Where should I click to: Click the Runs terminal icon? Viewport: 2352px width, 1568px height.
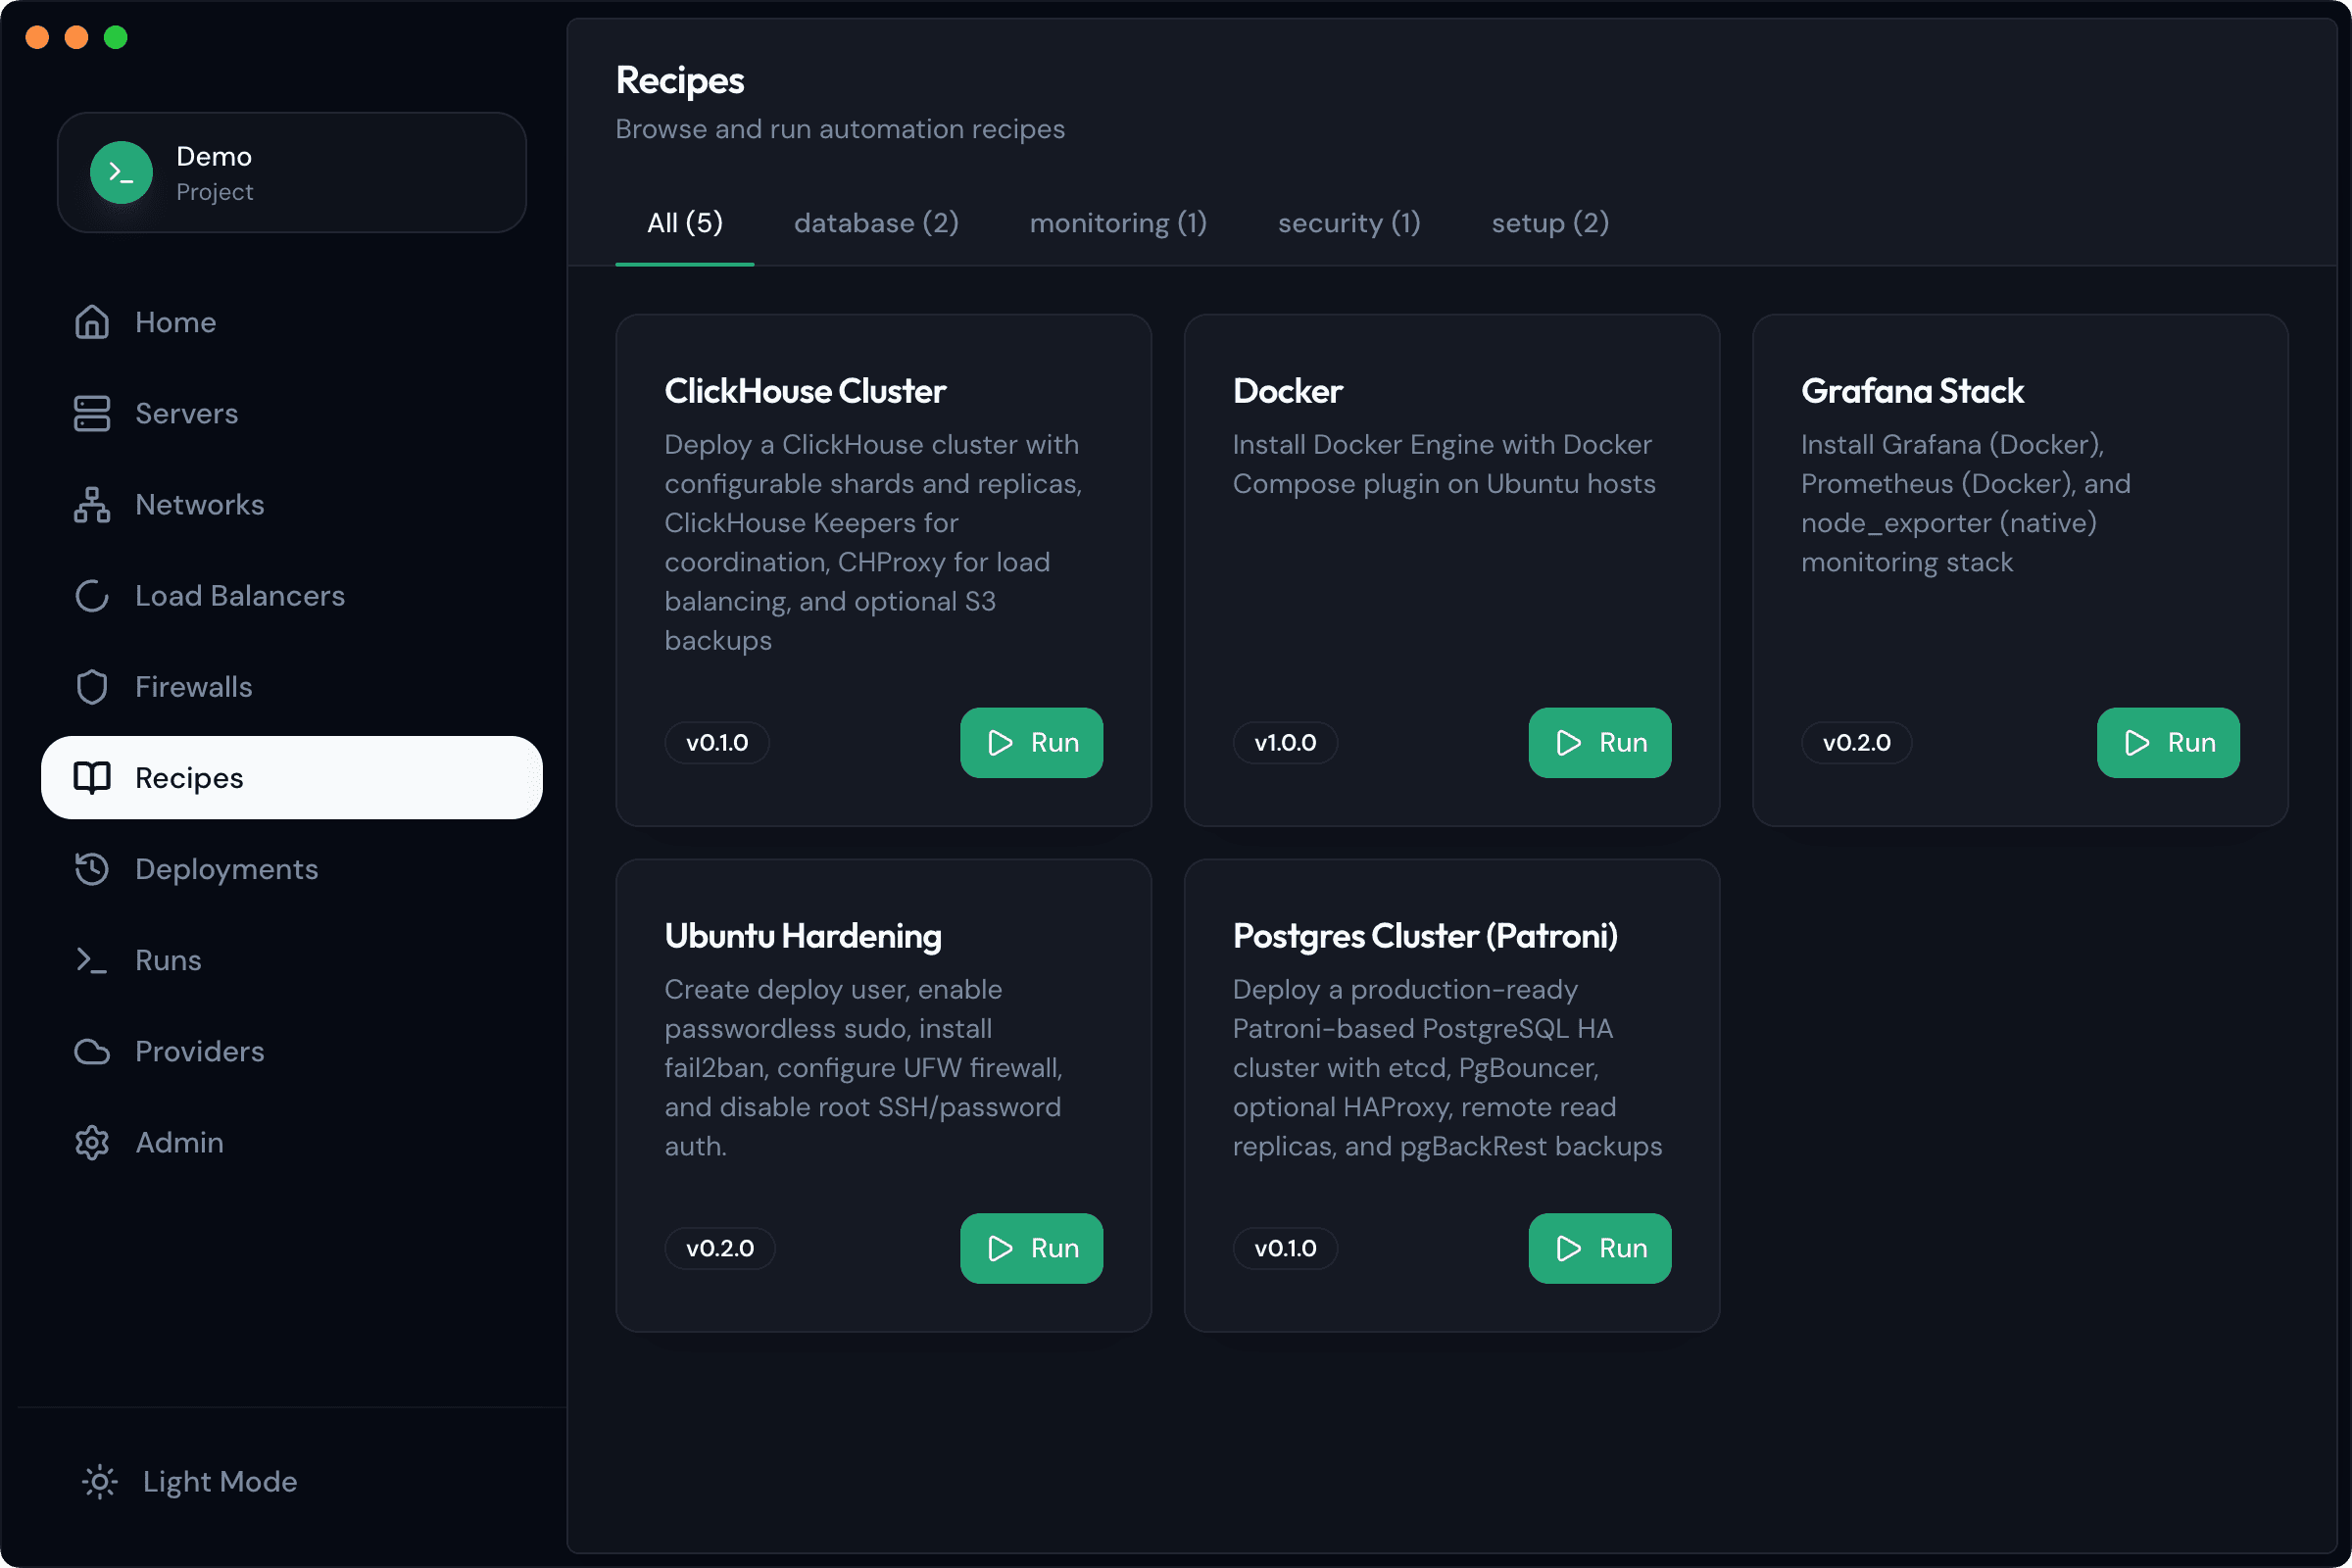pyautogui.click(x=91, y=960)
